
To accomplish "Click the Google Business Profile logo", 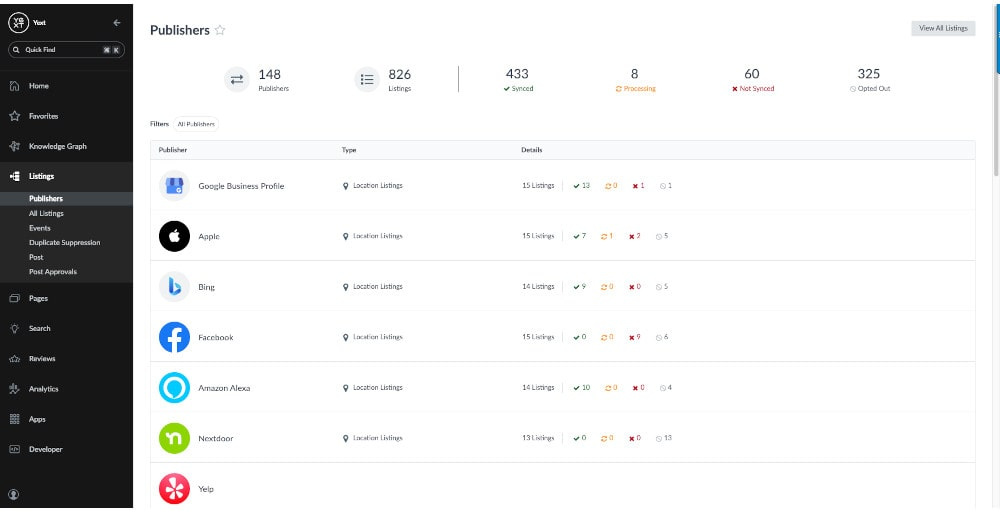I will tap(174, 186).
